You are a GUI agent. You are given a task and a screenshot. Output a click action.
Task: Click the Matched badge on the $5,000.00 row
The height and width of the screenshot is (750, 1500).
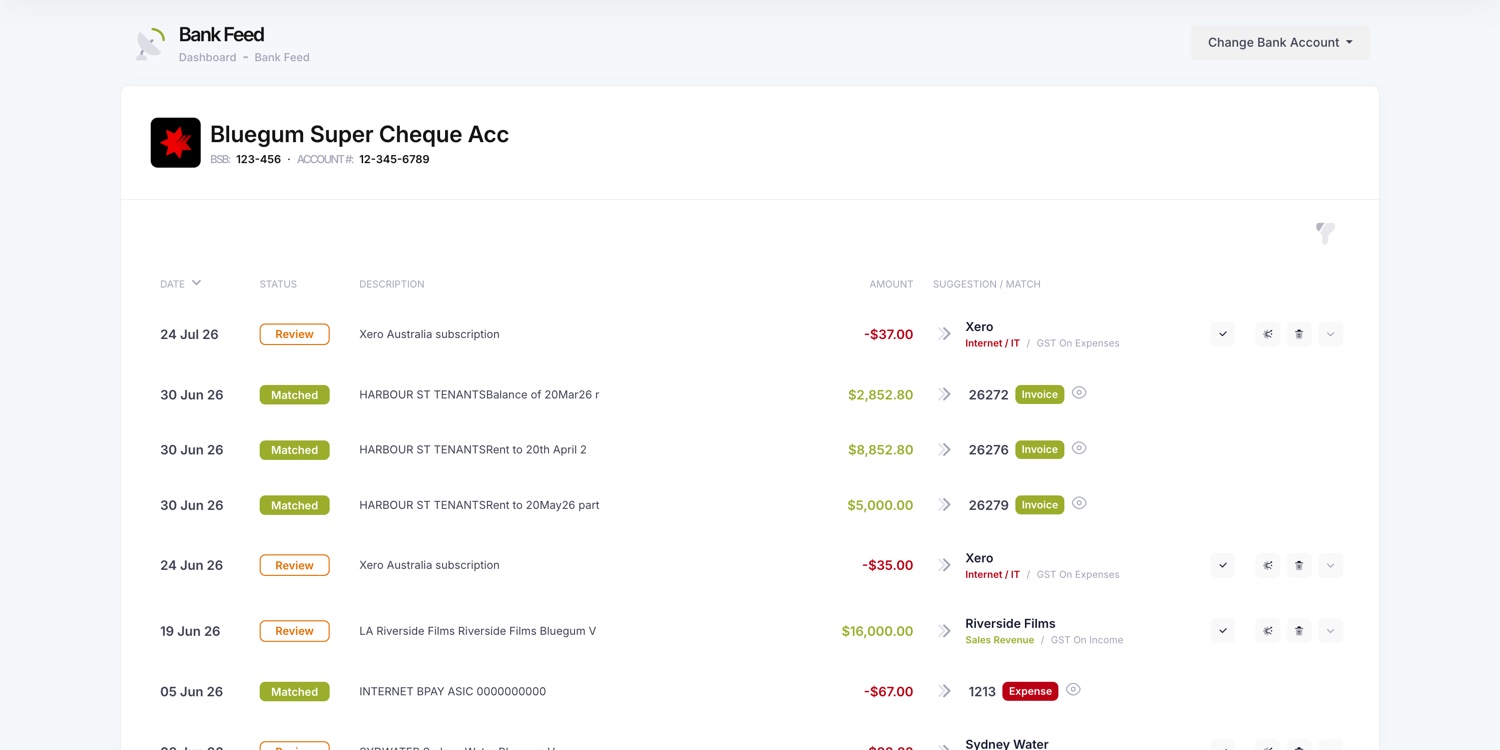pyautogui.click(x=294, y=505)
